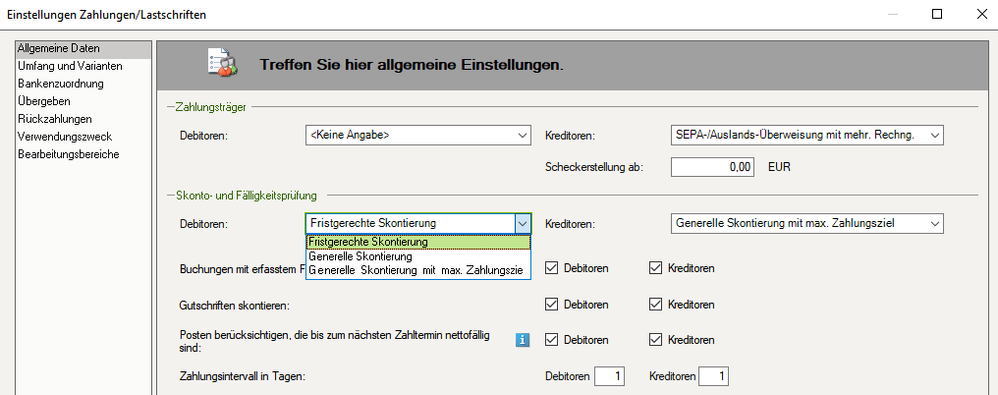
Task: Toggle Kreditoren checkbox for Posten berücksichtigen
Action: coord(656,340)
